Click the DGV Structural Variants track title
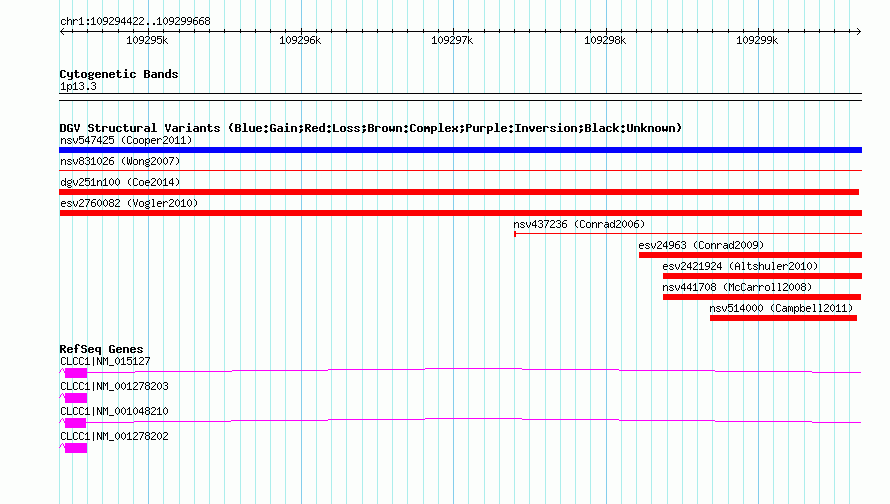890x504 pixels. (x=370, y=128)
